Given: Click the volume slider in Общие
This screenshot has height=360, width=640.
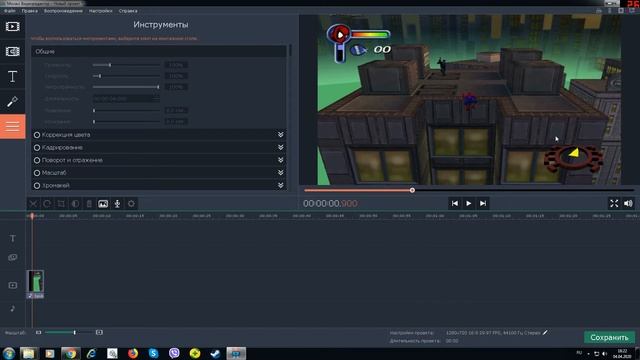Looking at the screenshot, I should point(126,65).
